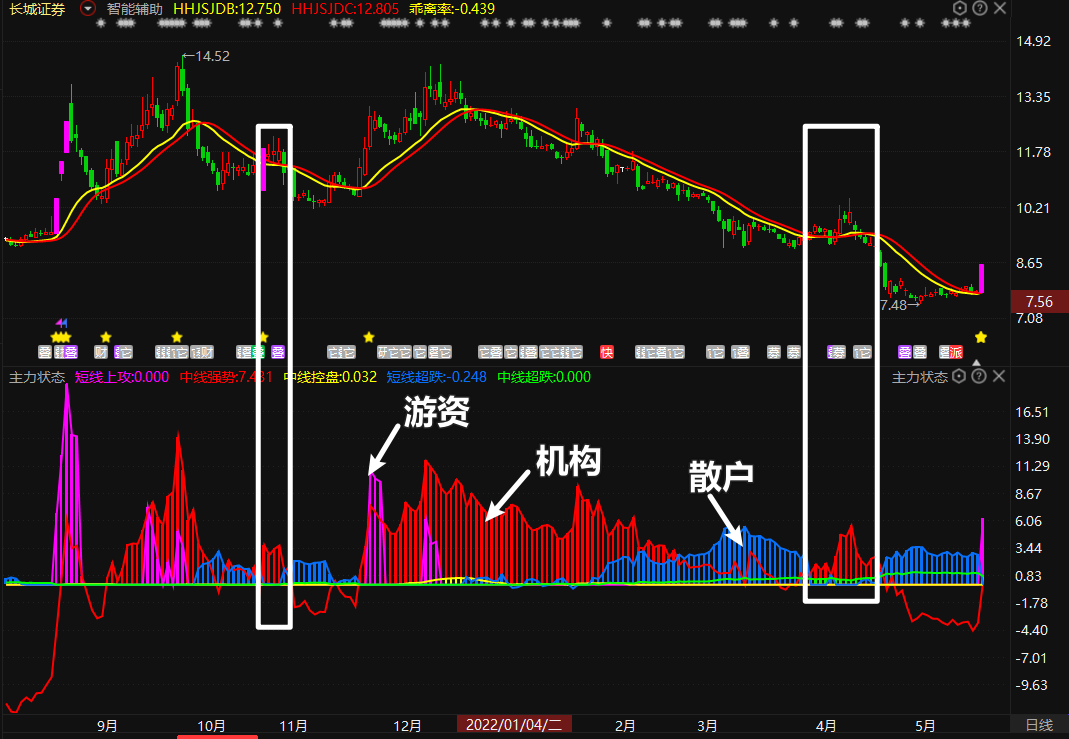Click the red 快 marker badge

pyautogui.click(x=606, y=352)
